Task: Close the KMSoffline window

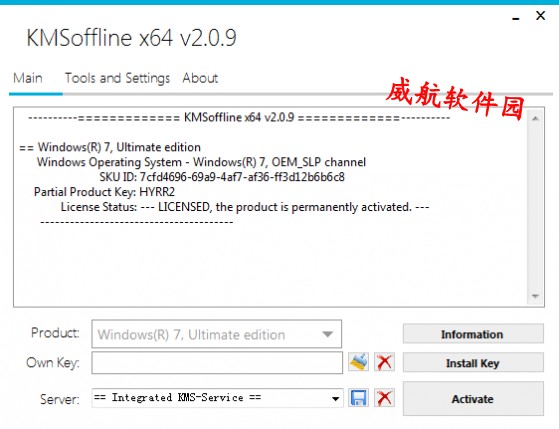Action: click(x=540, y=15)
